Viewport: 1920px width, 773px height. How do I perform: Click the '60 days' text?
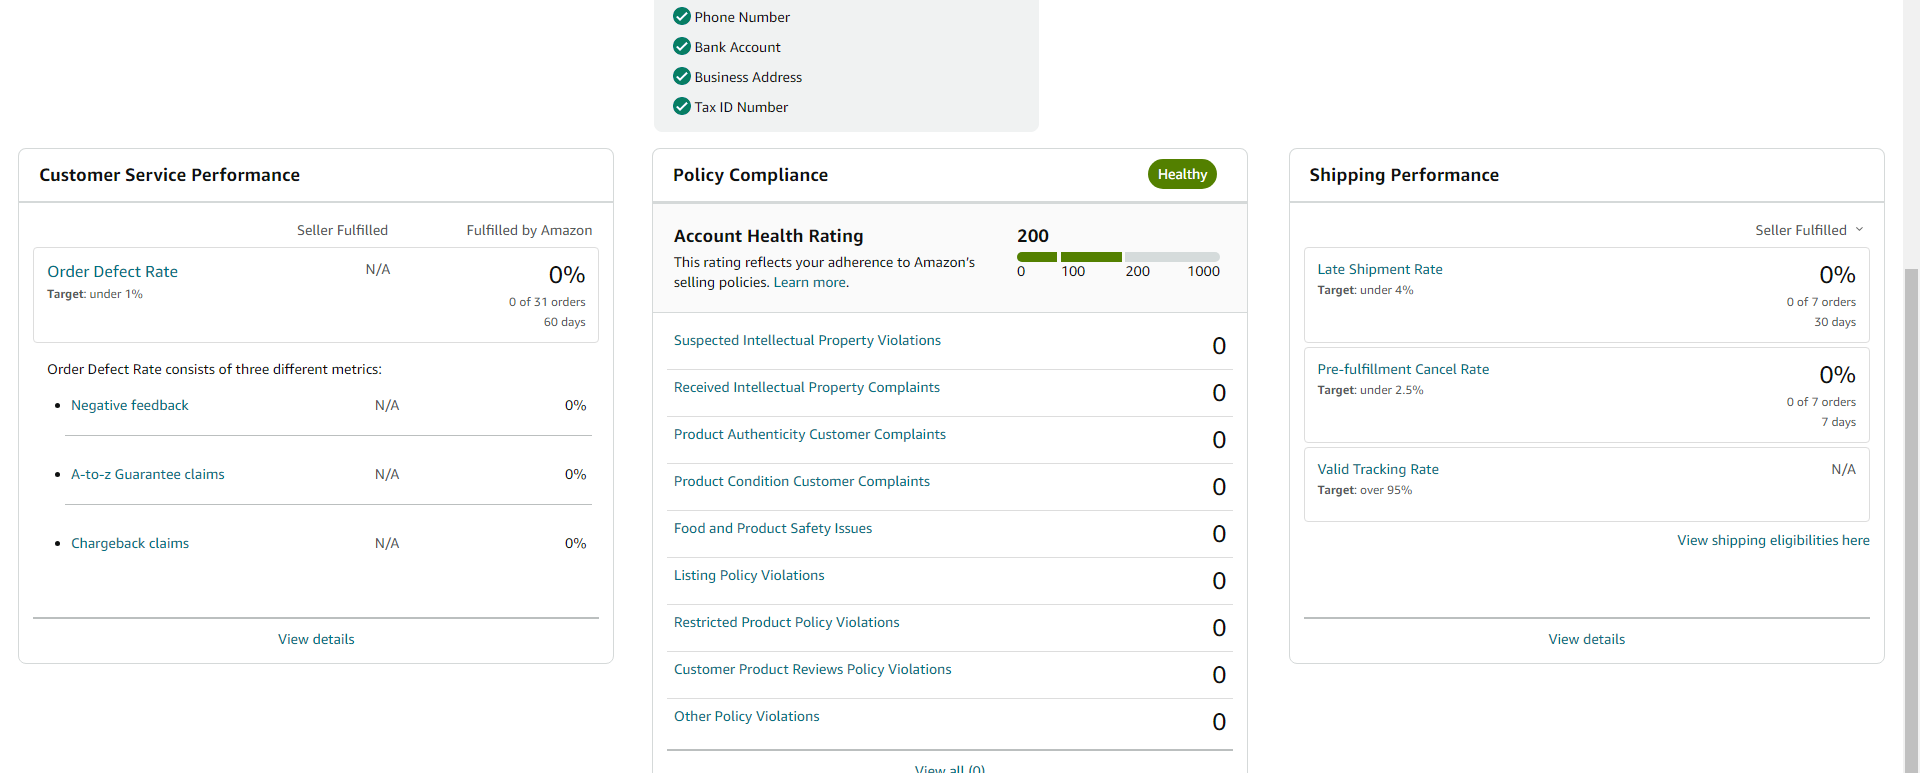565,322
